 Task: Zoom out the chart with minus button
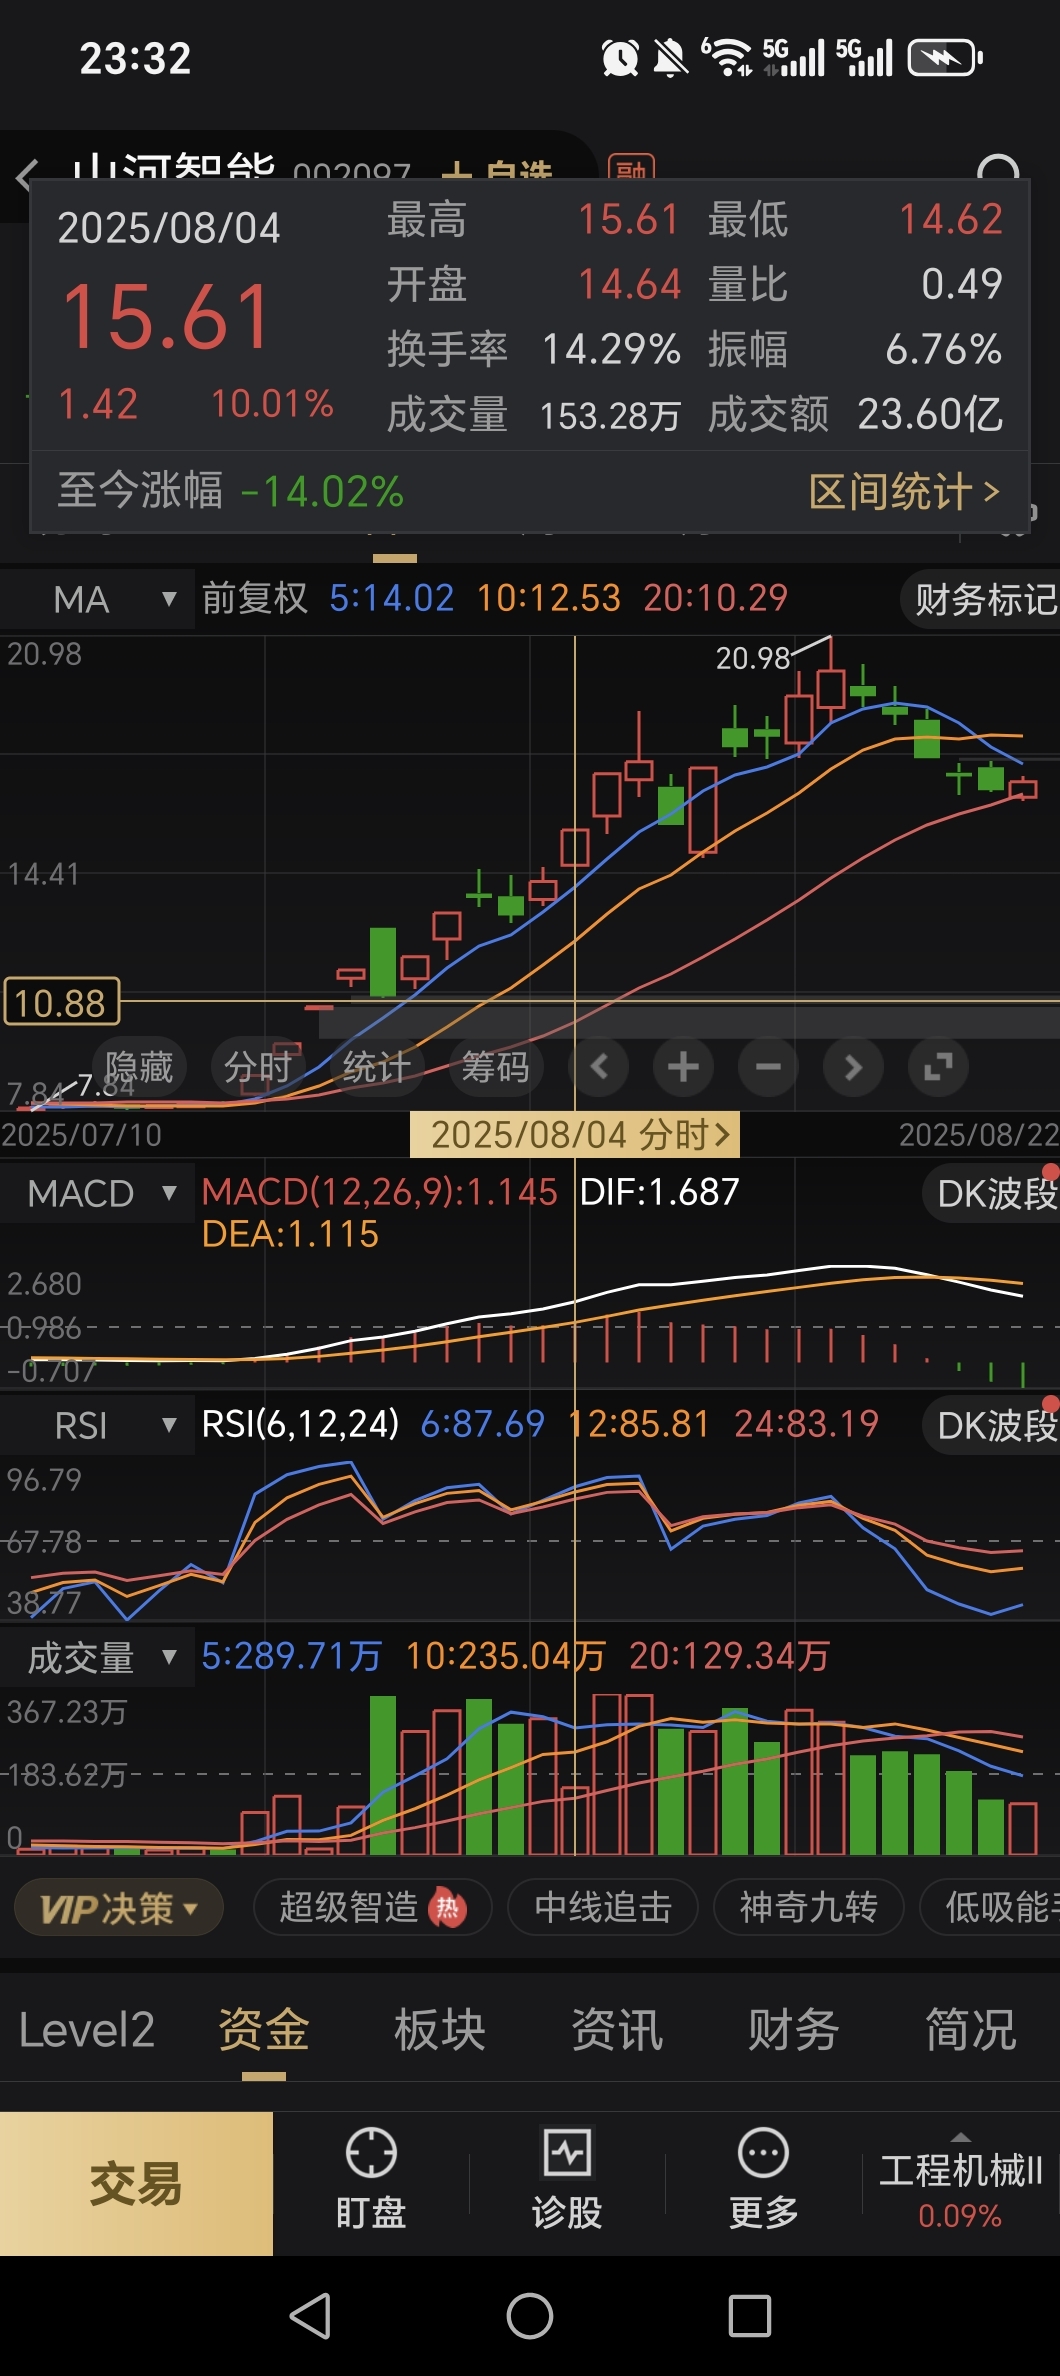click(768, 1067)
